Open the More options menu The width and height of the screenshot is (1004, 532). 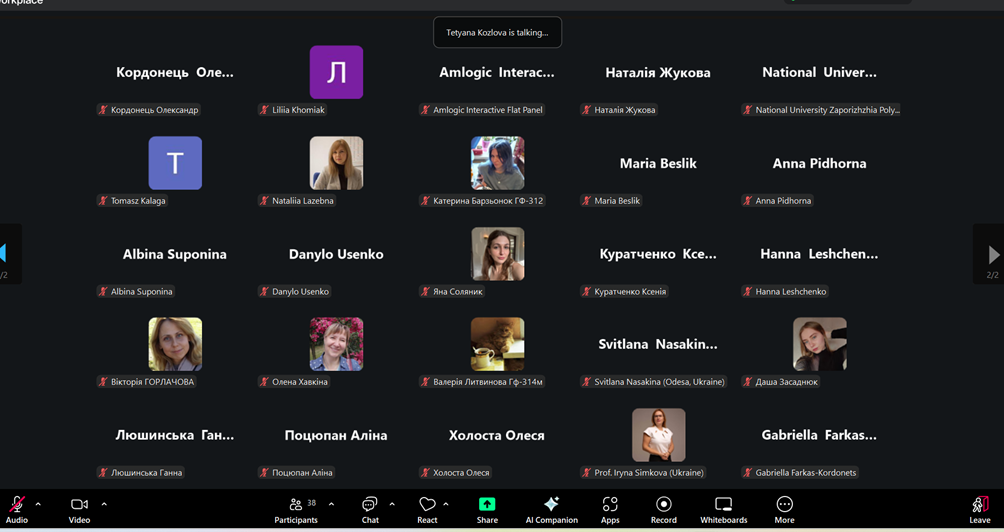pos(784,508)
